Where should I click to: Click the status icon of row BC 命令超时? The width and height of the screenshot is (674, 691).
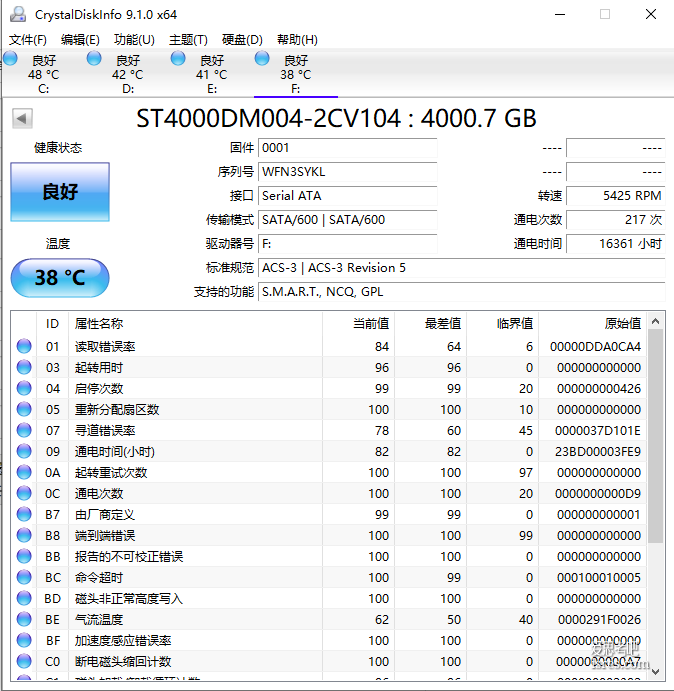[24, 577]
